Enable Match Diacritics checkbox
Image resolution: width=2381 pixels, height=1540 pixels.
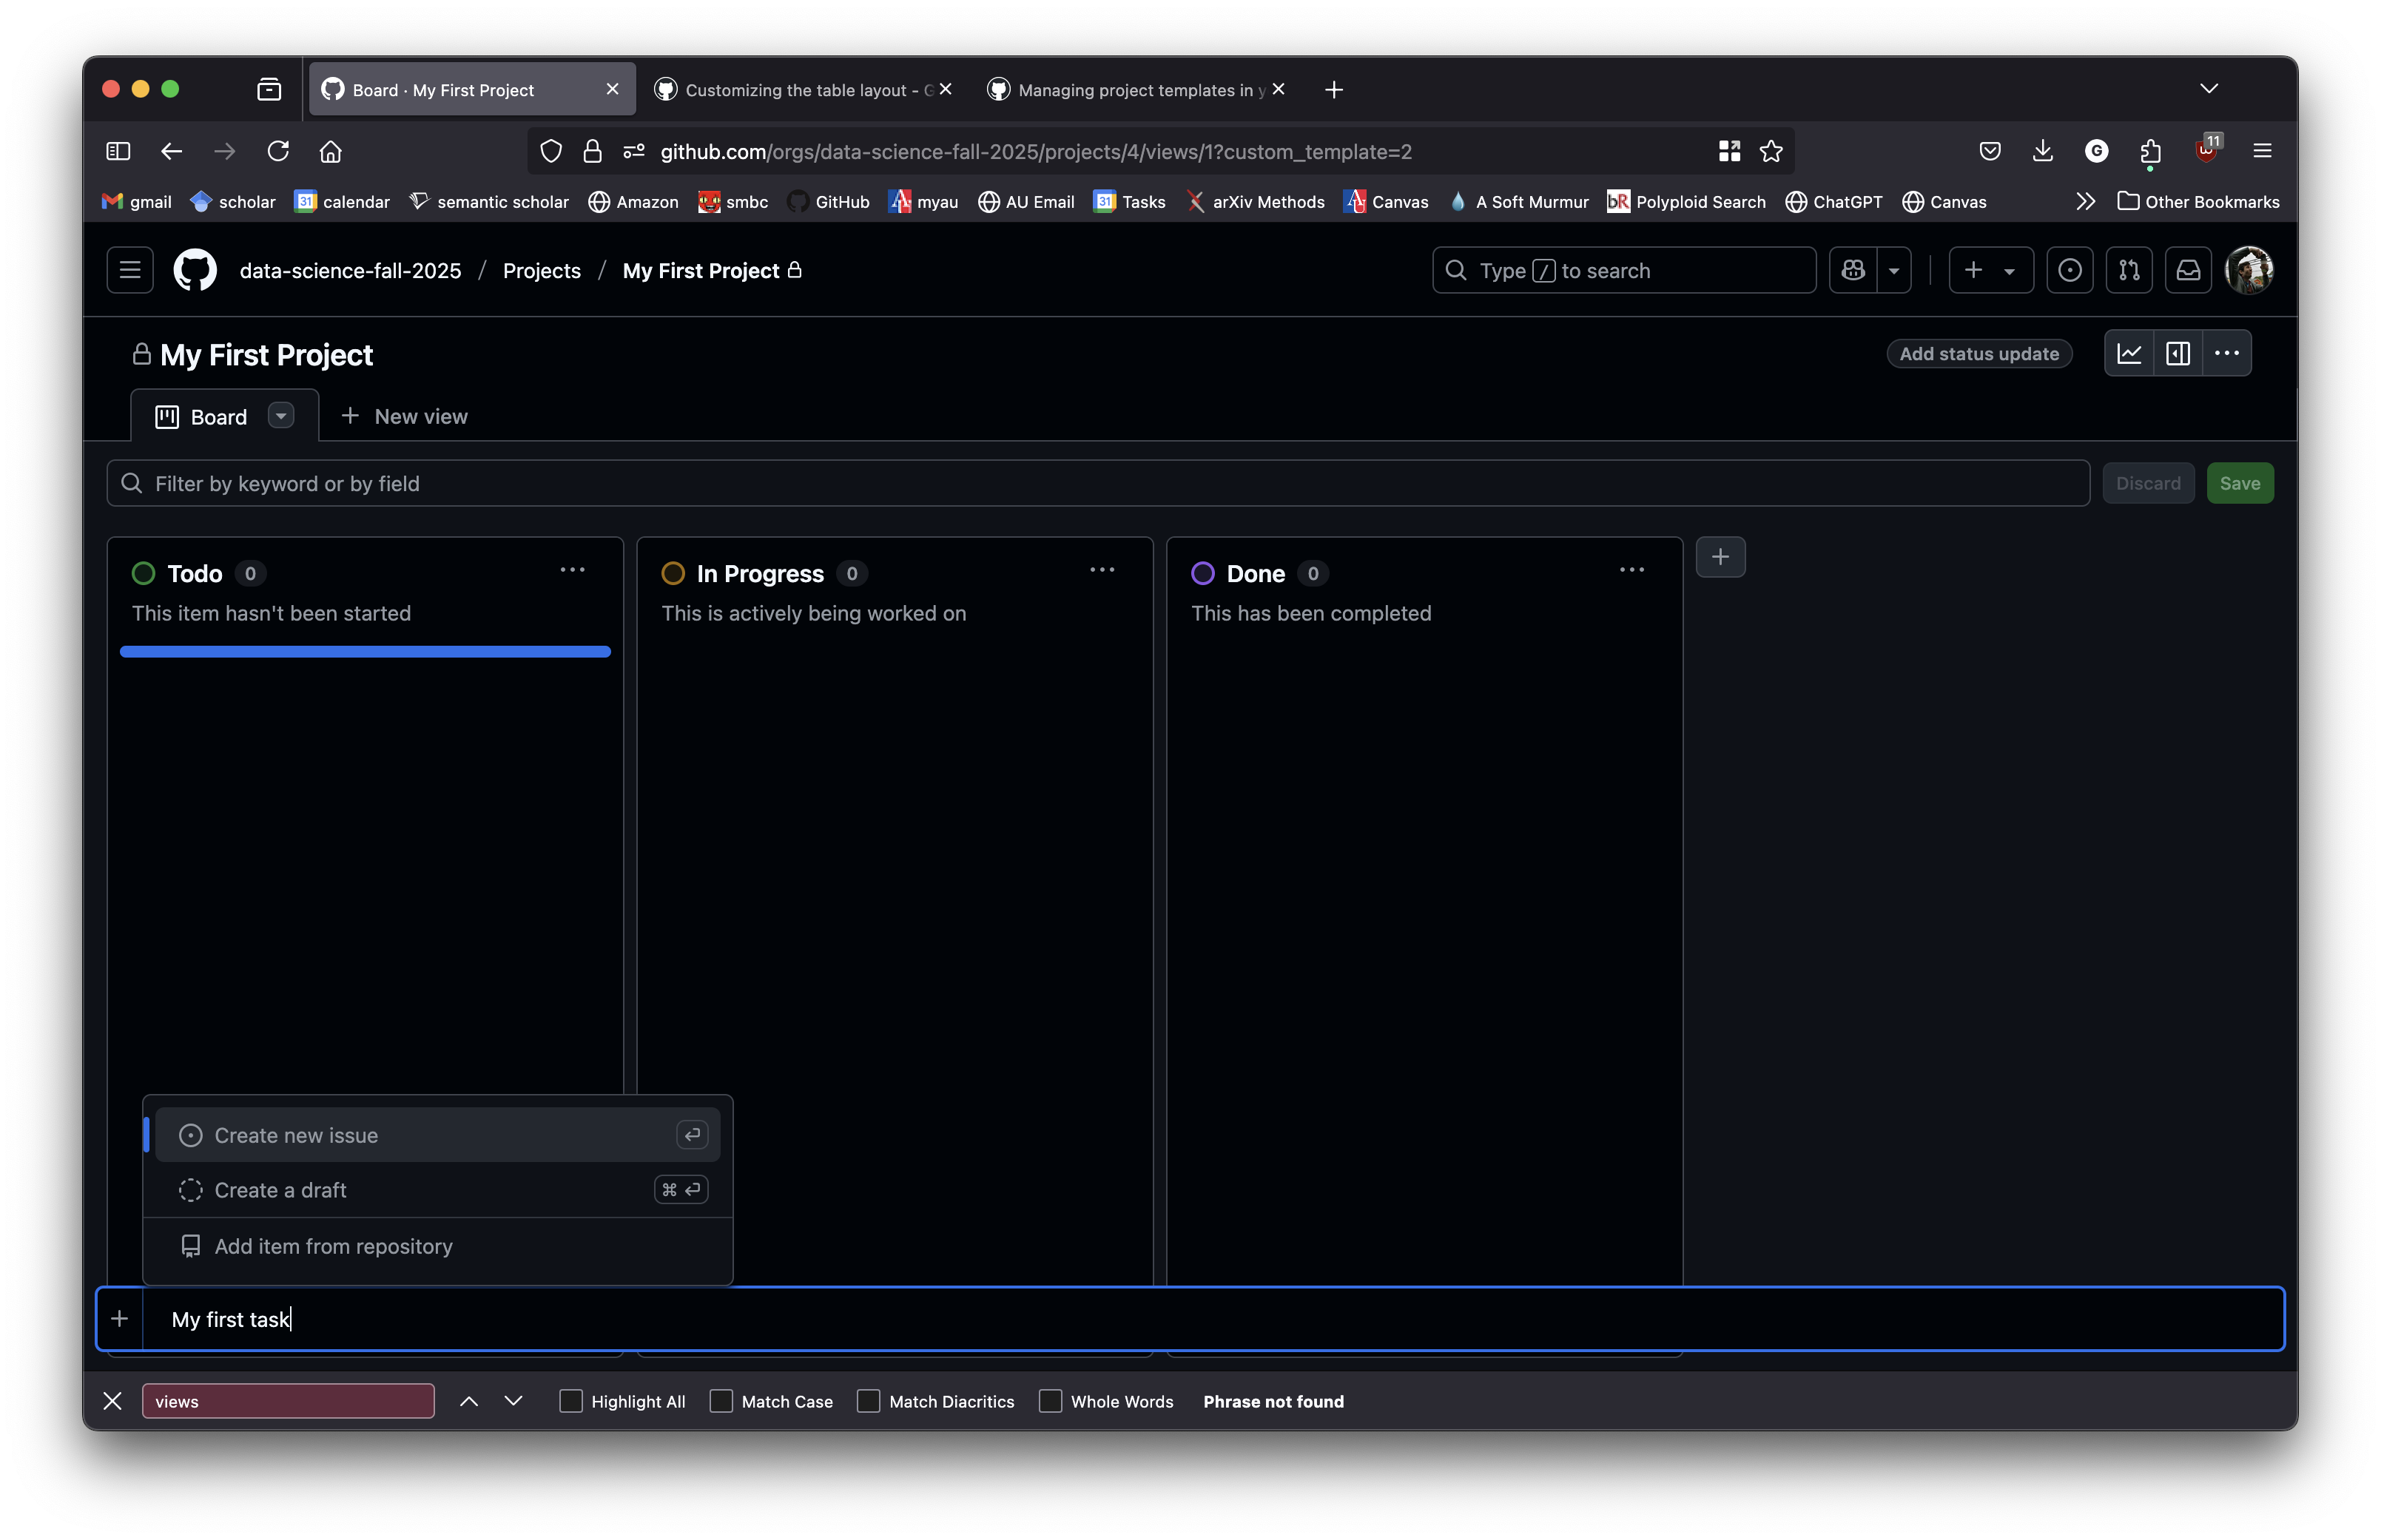[869, 1401]
